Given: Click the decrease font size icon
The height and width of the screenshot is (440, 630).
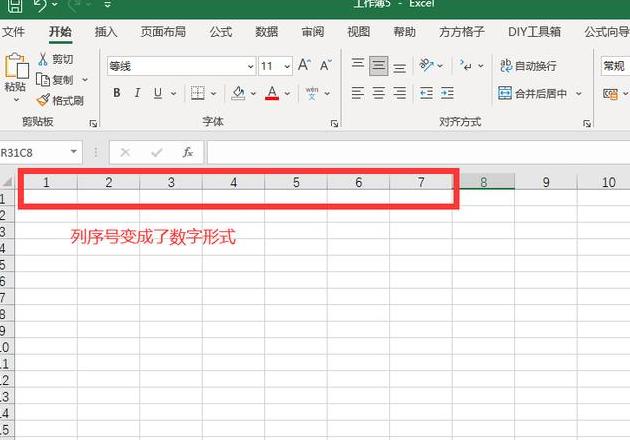Looking at the screenshot, I should click(x=325, y=65).
